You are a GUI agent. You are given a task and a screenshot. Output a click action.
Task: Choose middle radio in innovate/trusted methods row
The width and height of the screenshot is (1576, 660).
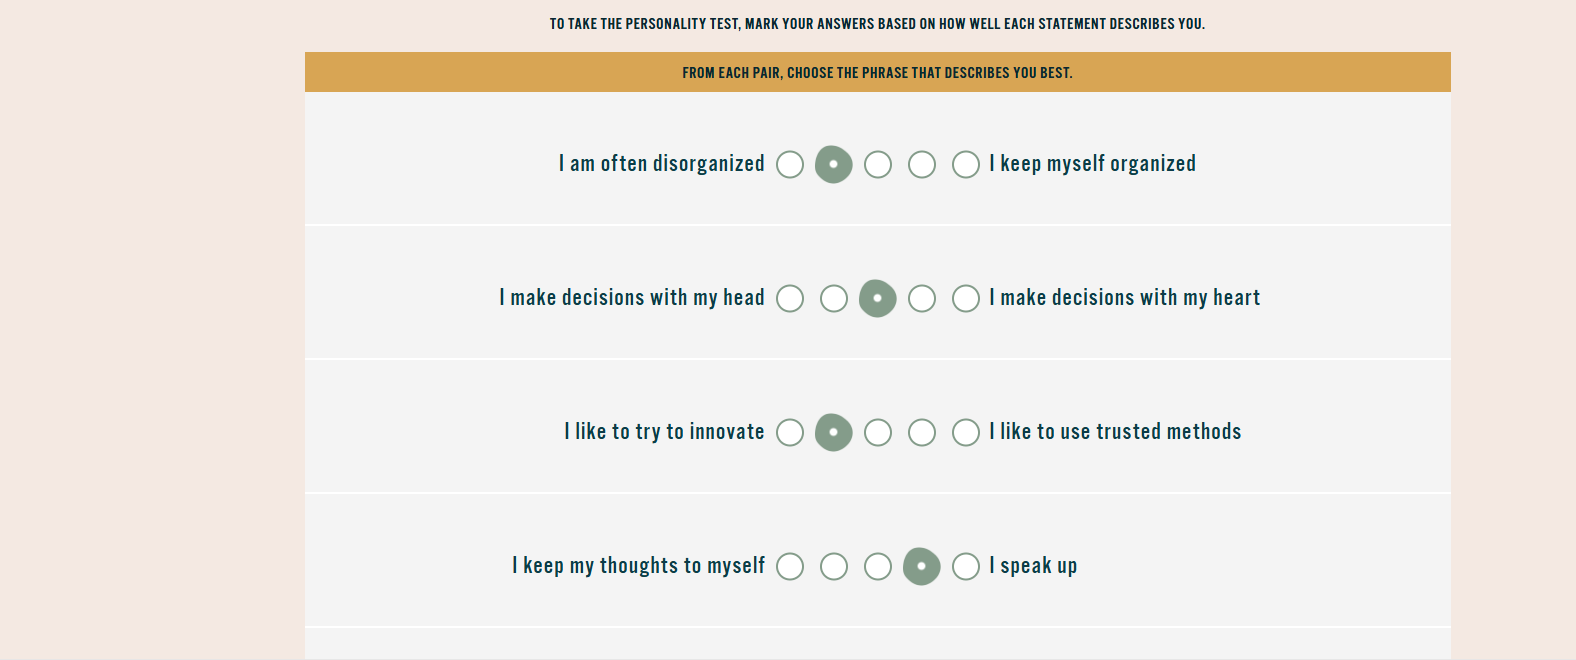[x=878, y=433]
